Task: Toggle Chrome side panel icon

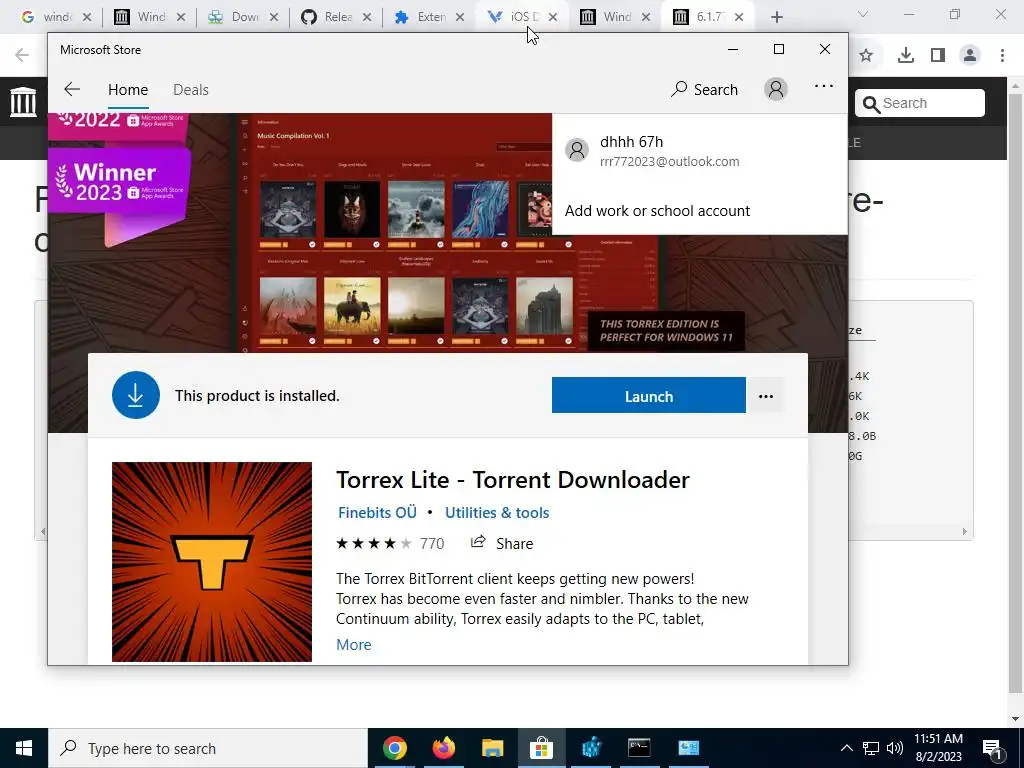Action: point(938,56)
